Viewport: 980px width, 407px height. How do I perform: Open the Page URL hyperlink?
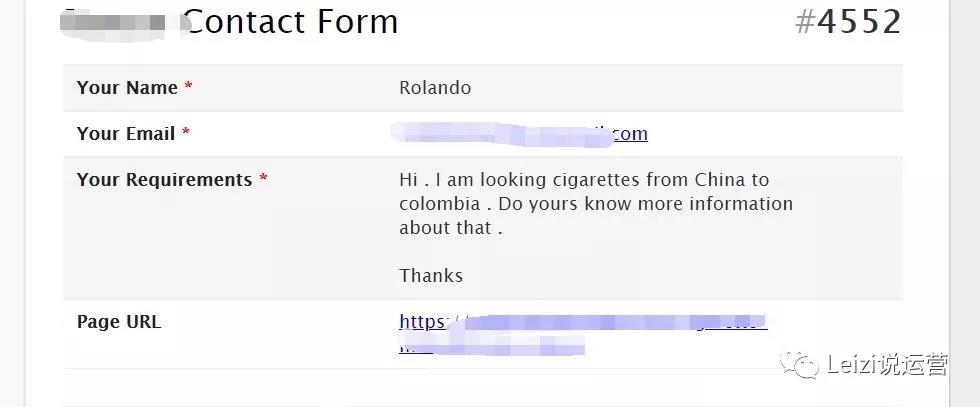coord(582,333)
